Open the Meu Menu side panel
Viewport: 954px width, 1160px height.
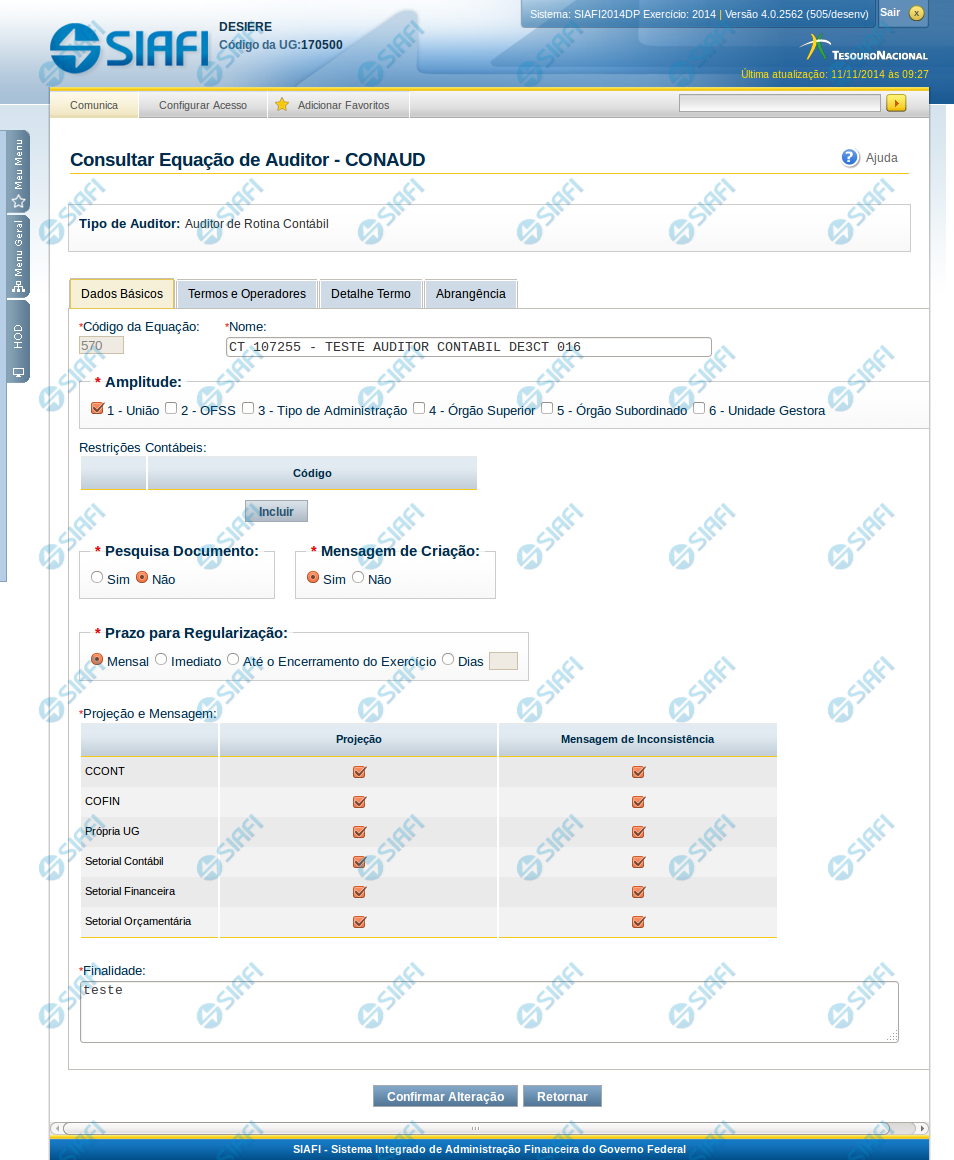pos(18,171)
